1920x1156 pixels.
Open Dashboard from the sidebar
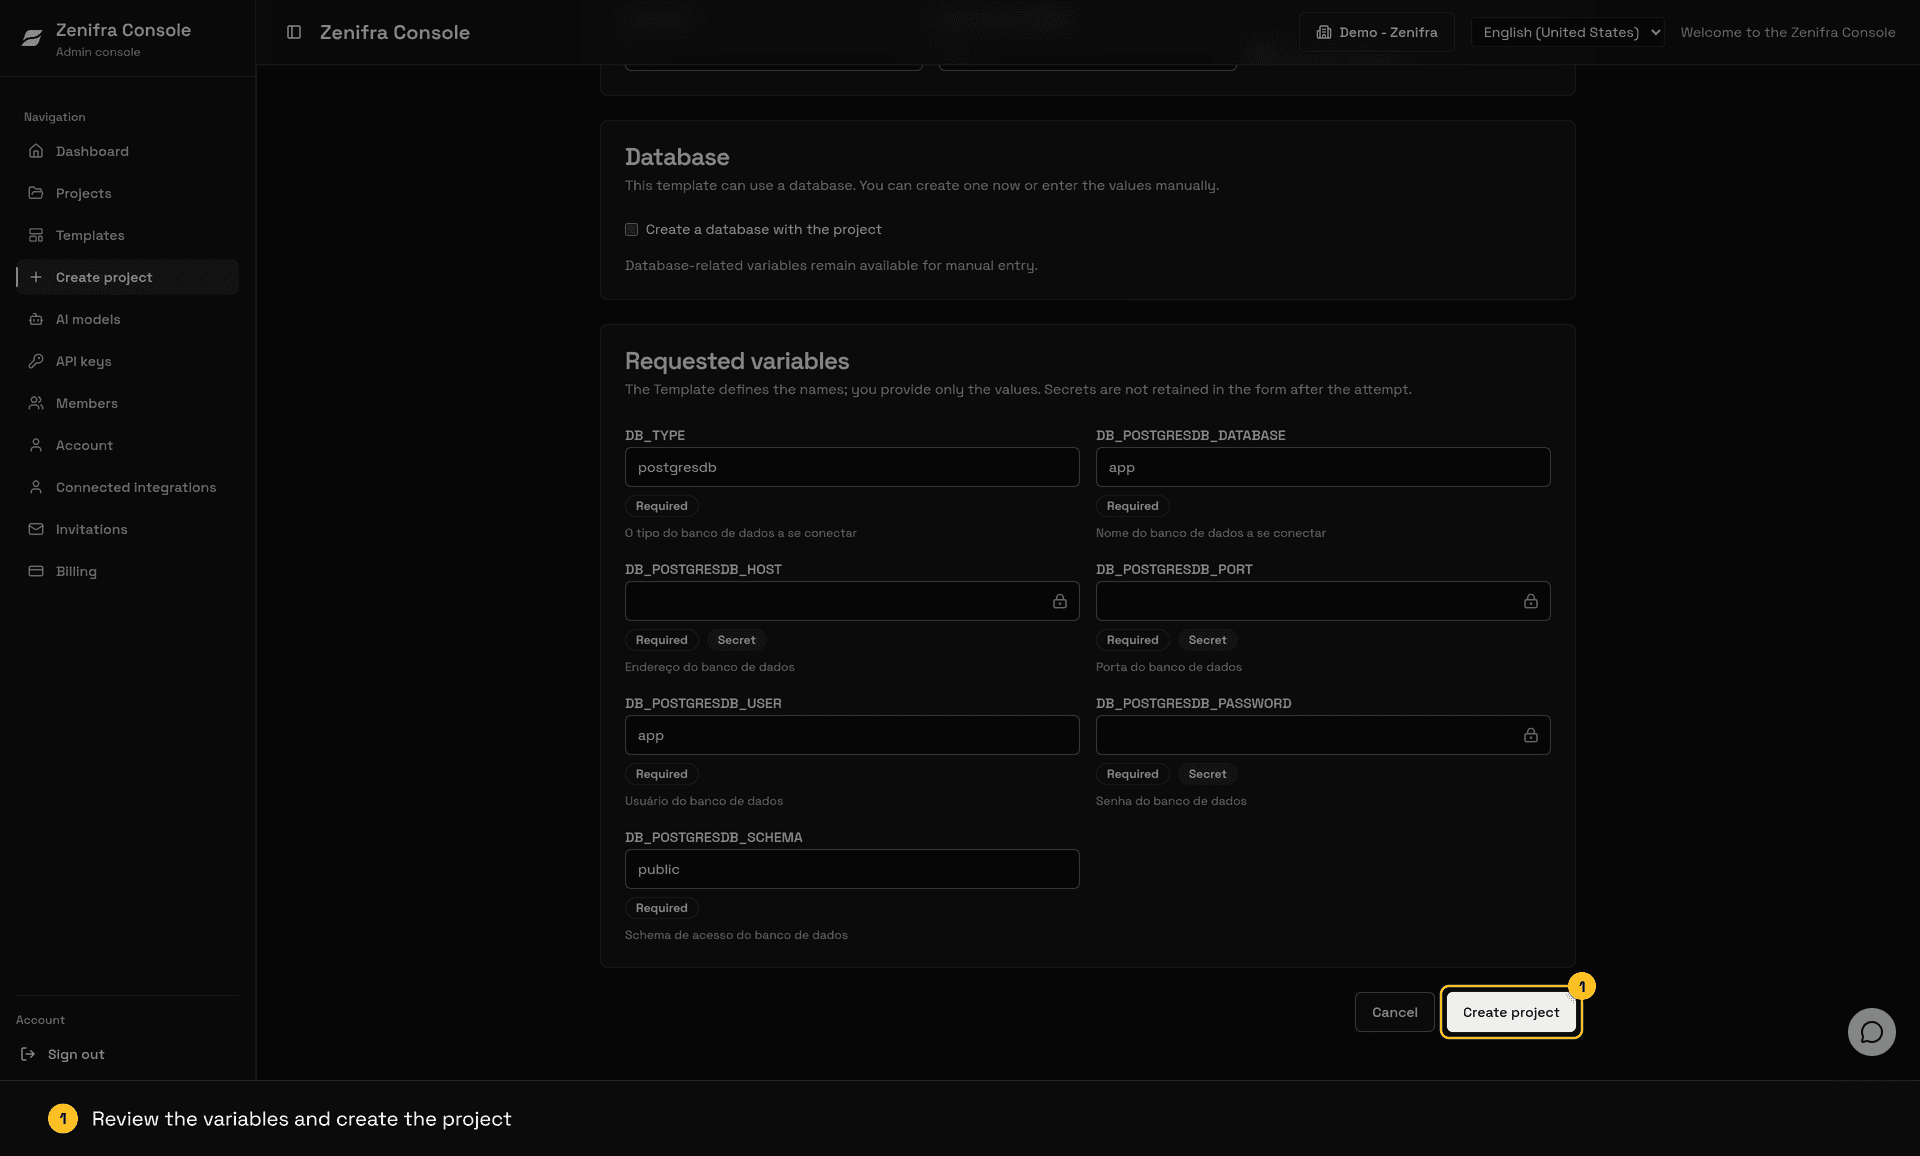pyautogui.click(x=127, y=151)
